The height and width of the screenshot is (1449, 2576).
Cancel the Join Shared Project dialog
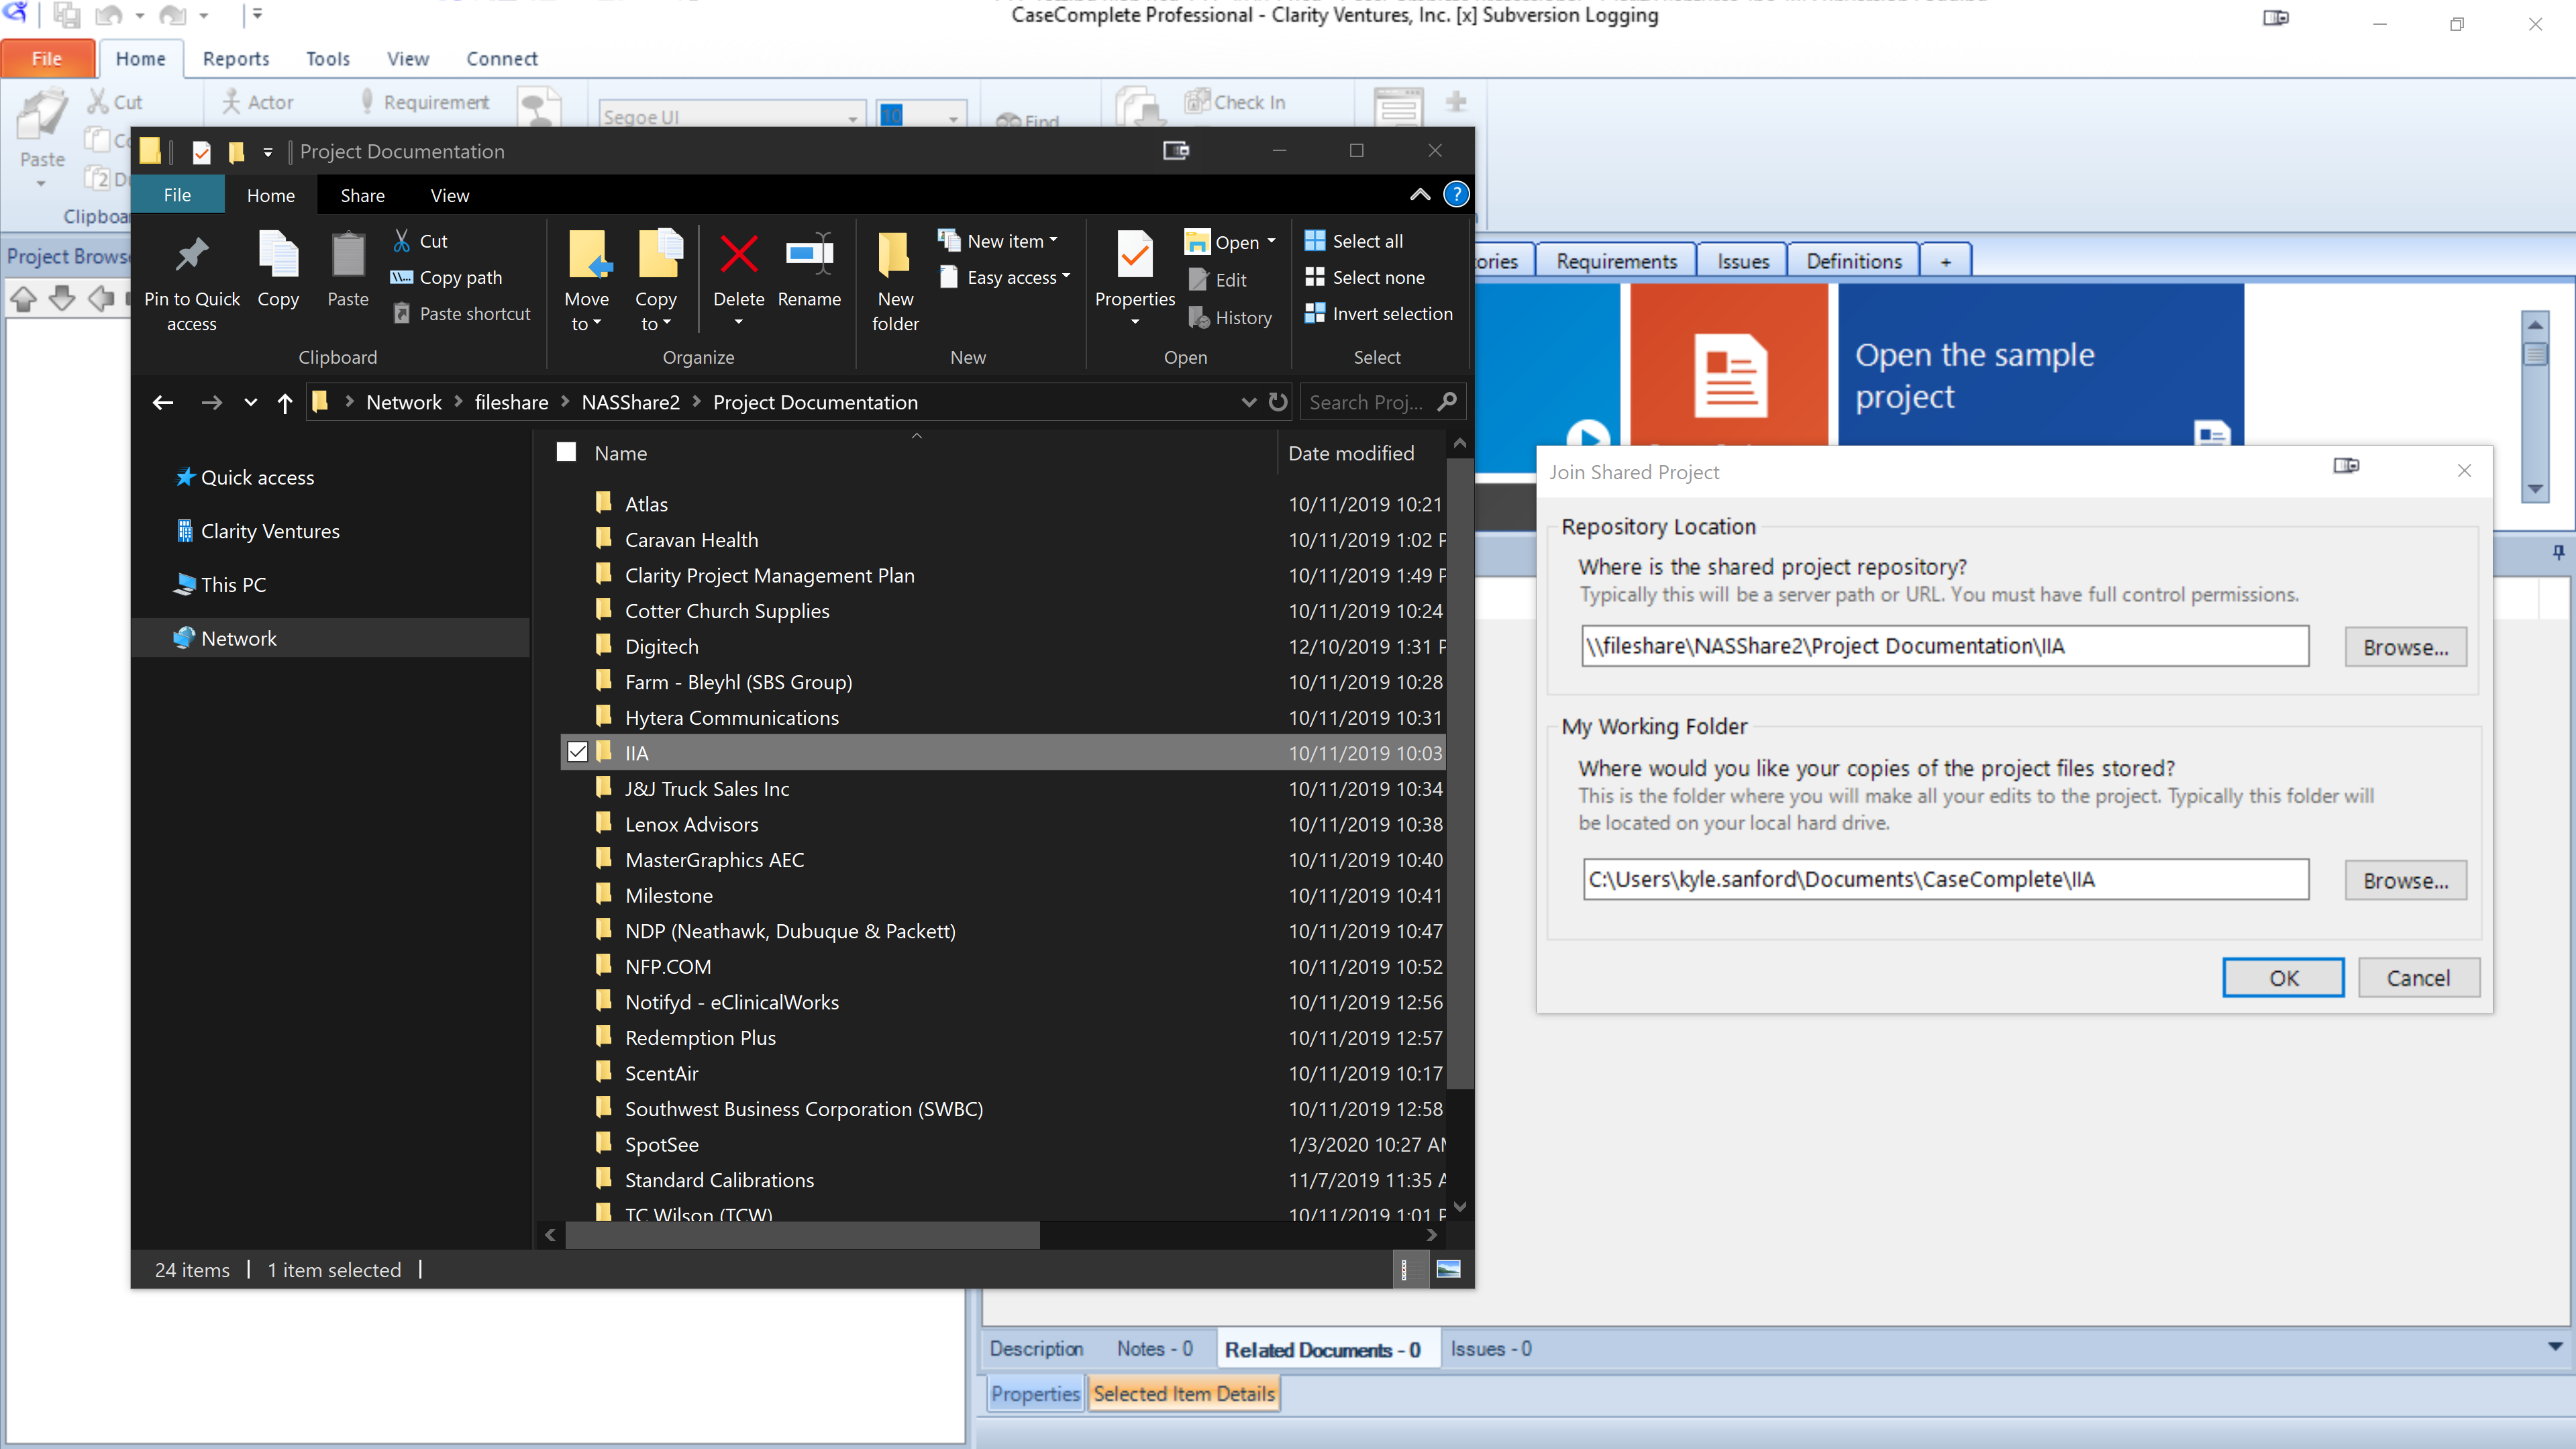click(x=2418, y=977)
